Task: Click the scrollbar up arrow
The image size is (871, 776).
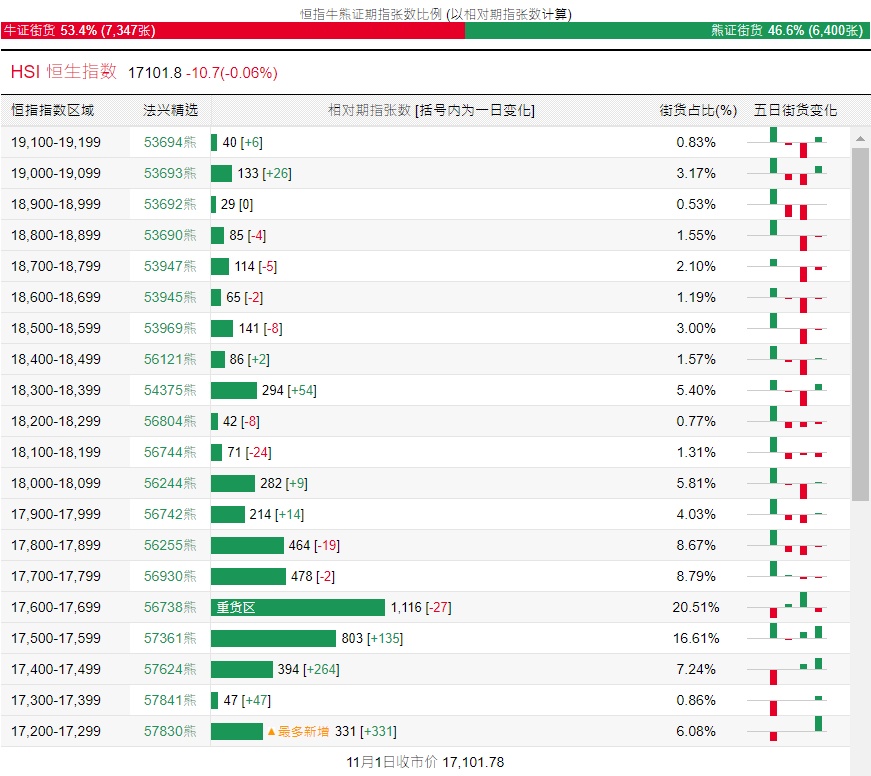Action: (860, 139)
